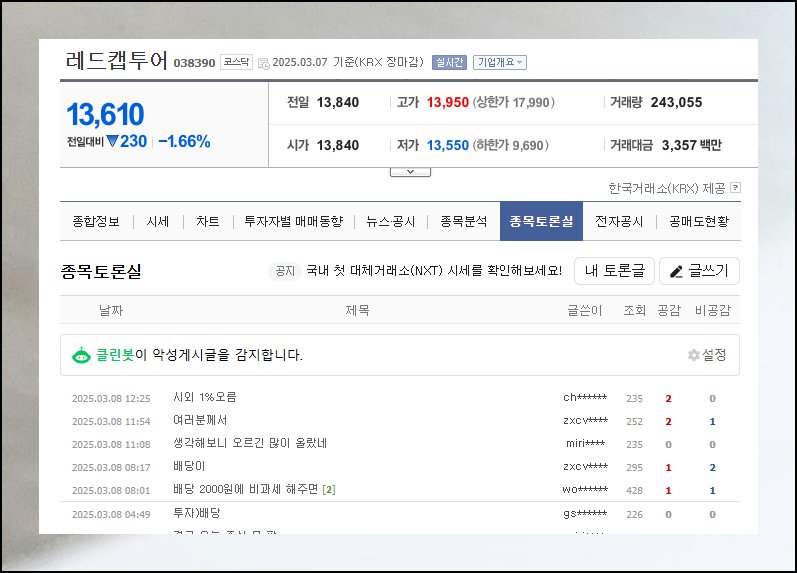Viewport: 797px width, 573px height.
Task: Click the 전일 value 13,840
Action: coord(338,103)
